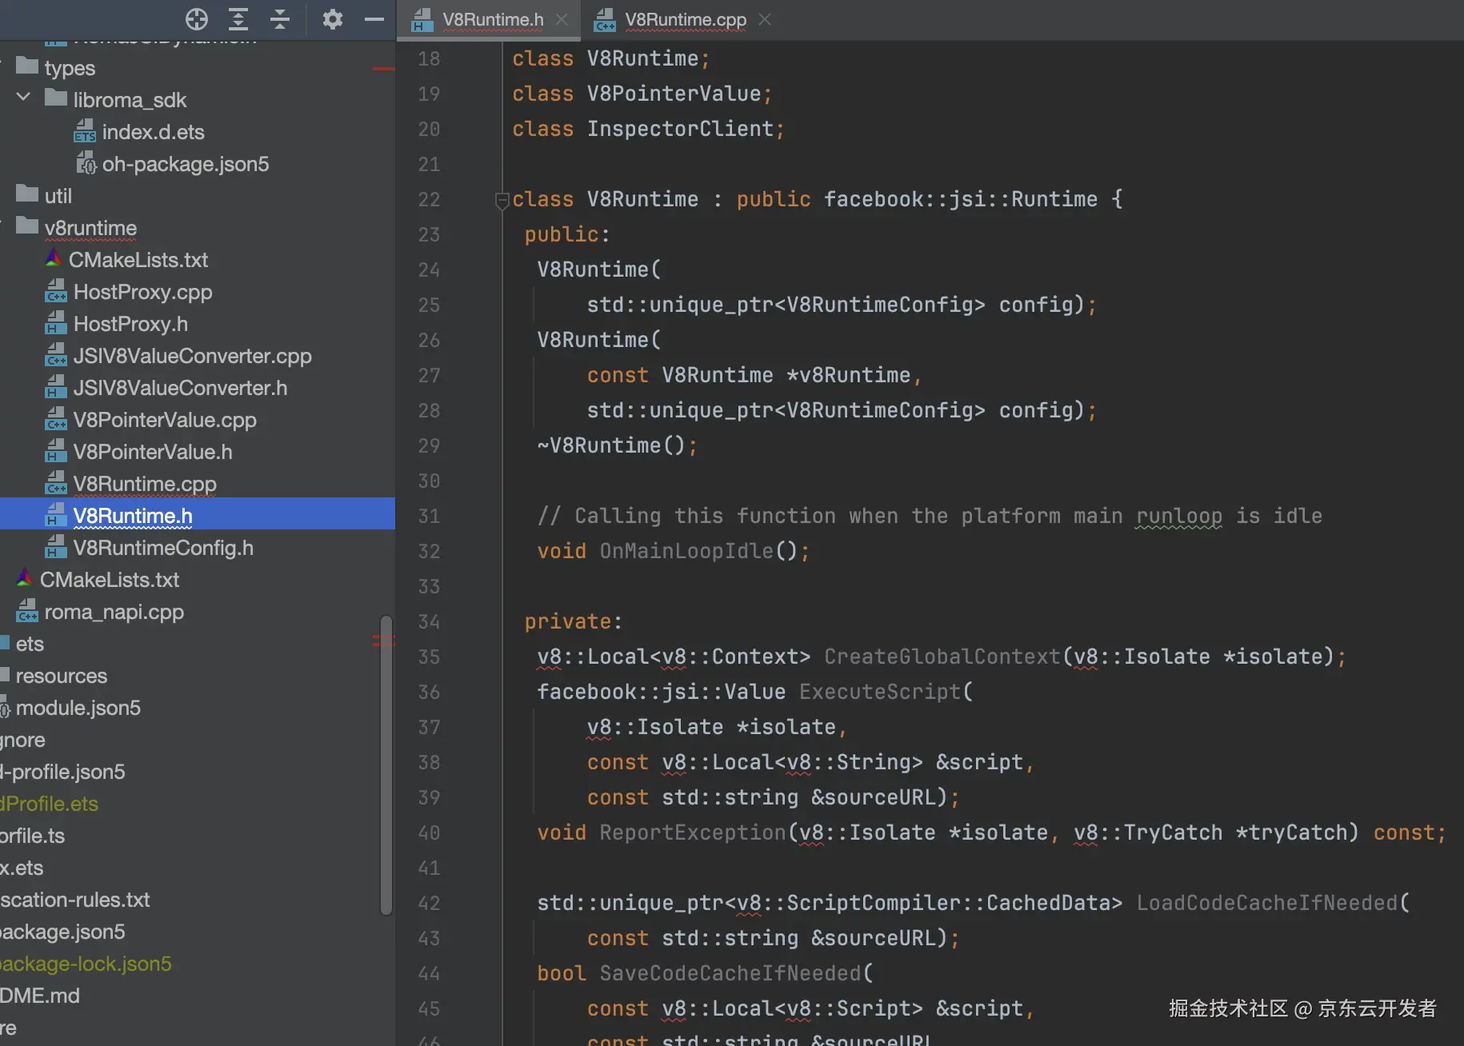Open V8RuntimeConfig.h from the tree
The width and height of the screenshot is (1464, 1046).
163,548
